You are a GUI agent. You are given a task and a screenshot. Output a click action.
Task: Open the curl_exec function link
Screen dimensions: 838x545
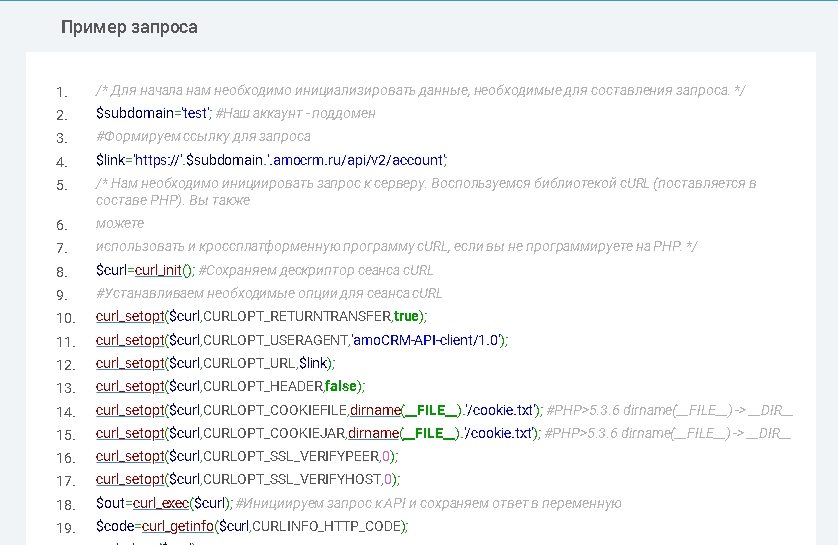(161, 503)
